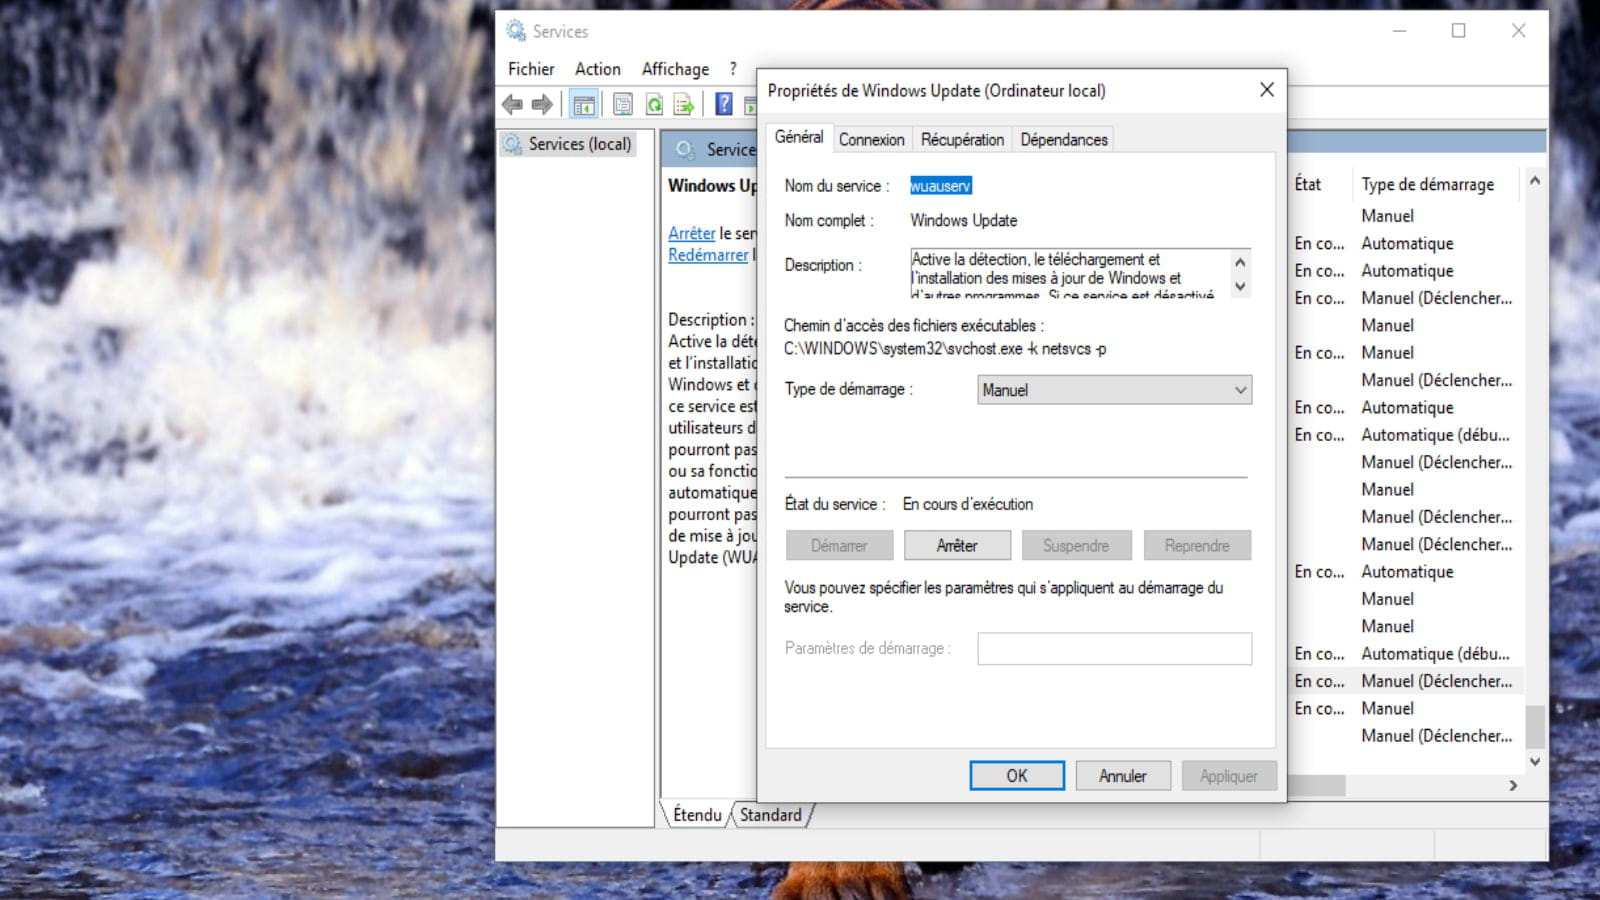
Task: Click the Arrêter button in the dialog
Action: (x=957, y=546)
